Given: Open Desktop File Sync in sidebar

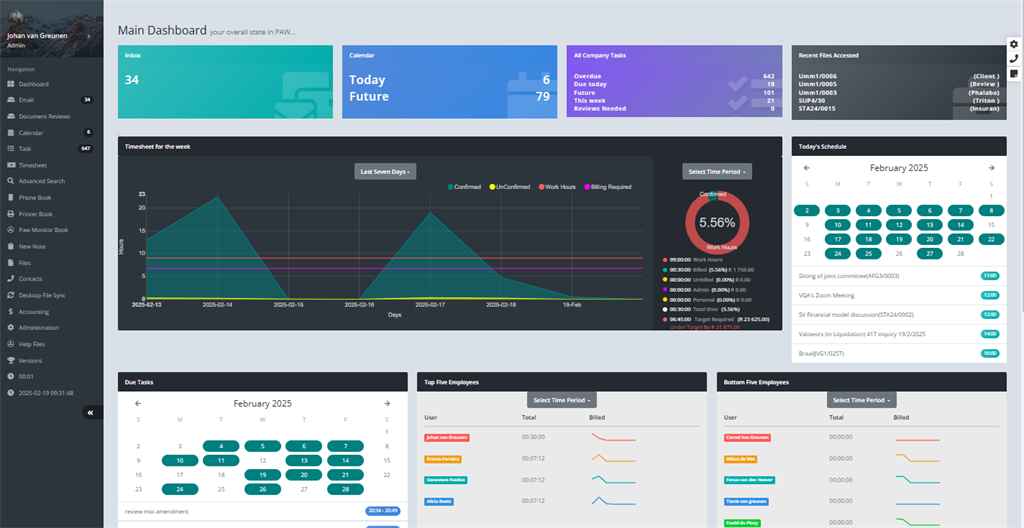Looking at the screenshot, I should click(42, 295).
